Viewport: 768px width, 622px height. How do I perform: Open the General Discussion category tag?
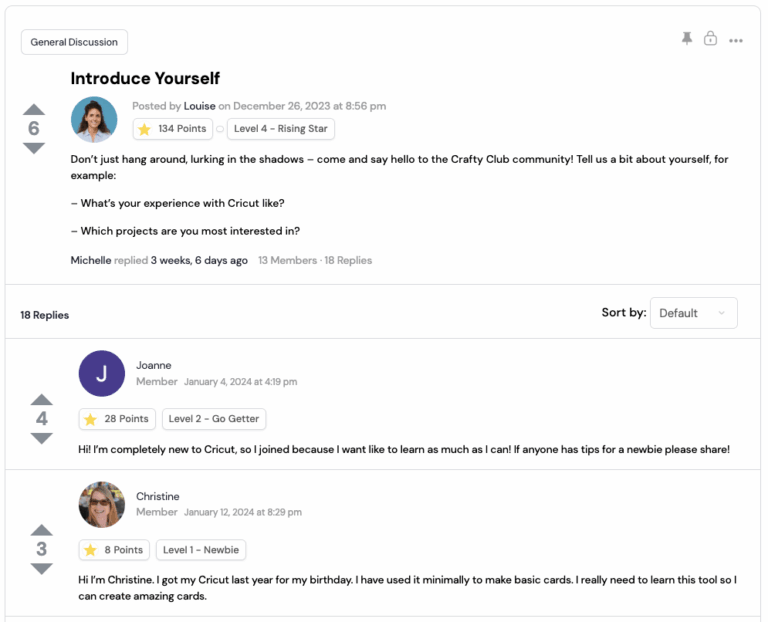click(74, 42)
